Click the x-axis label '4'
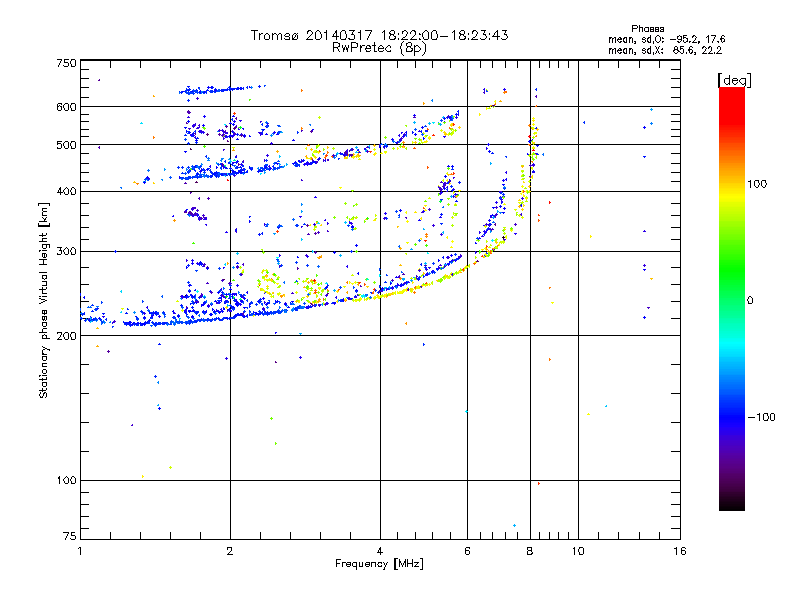This screenshot has height=600, width=800. click(x=380, y=551)
